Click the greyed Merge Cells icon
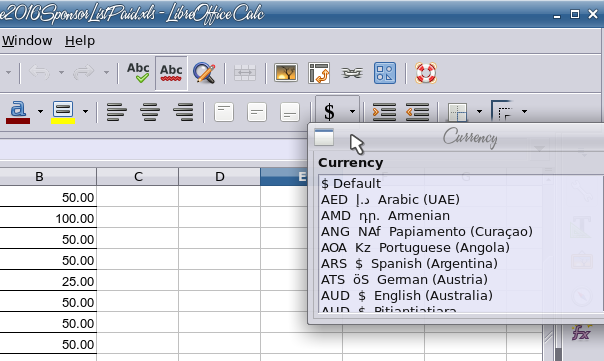This screenshot has width=604, height=361. (245, 72)
